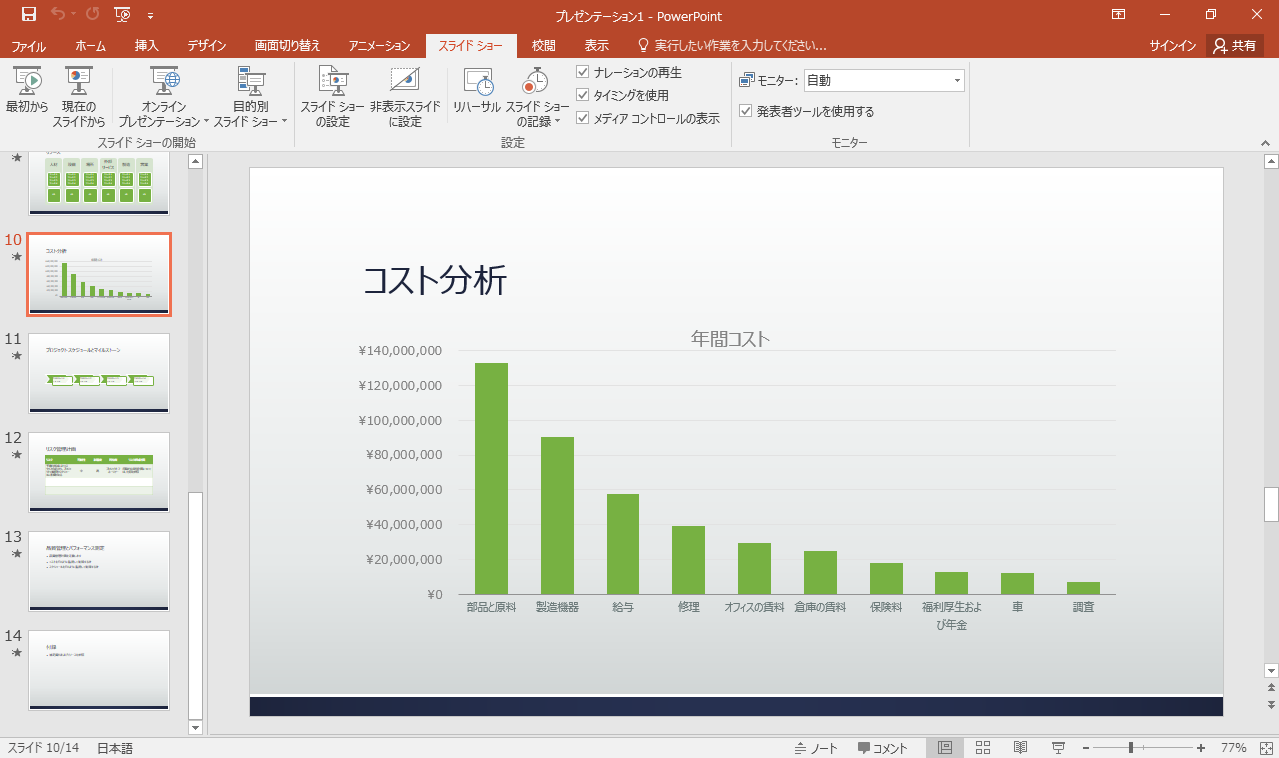Screen dimensions: 1279x758
Task: Click slide editor scroll up arrow
Action: 1271,161
